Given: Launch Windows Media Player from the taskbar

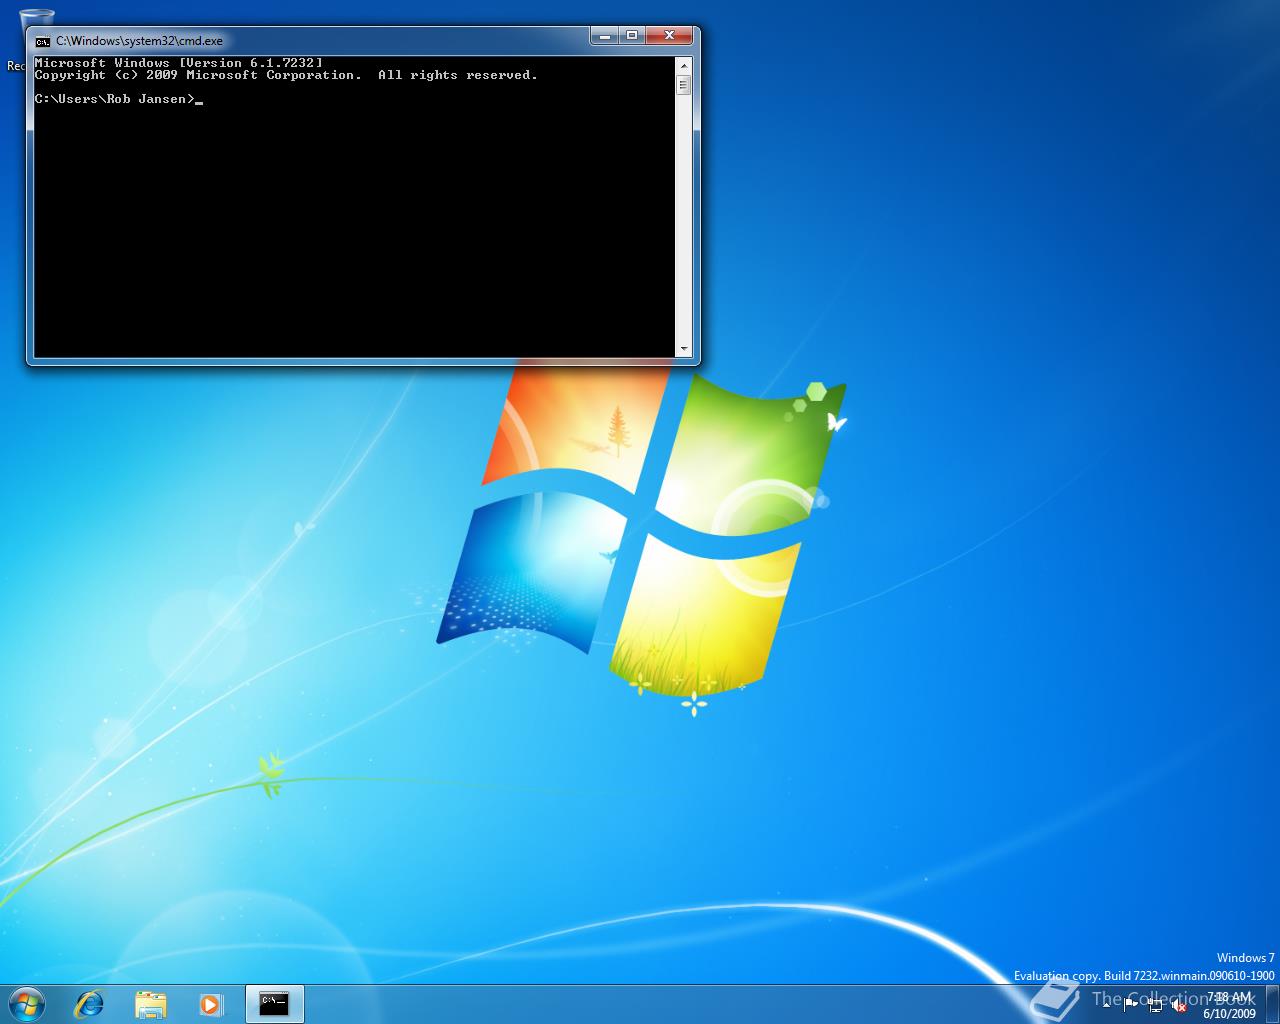Looking at the screenshot, I should (210, 1003).
